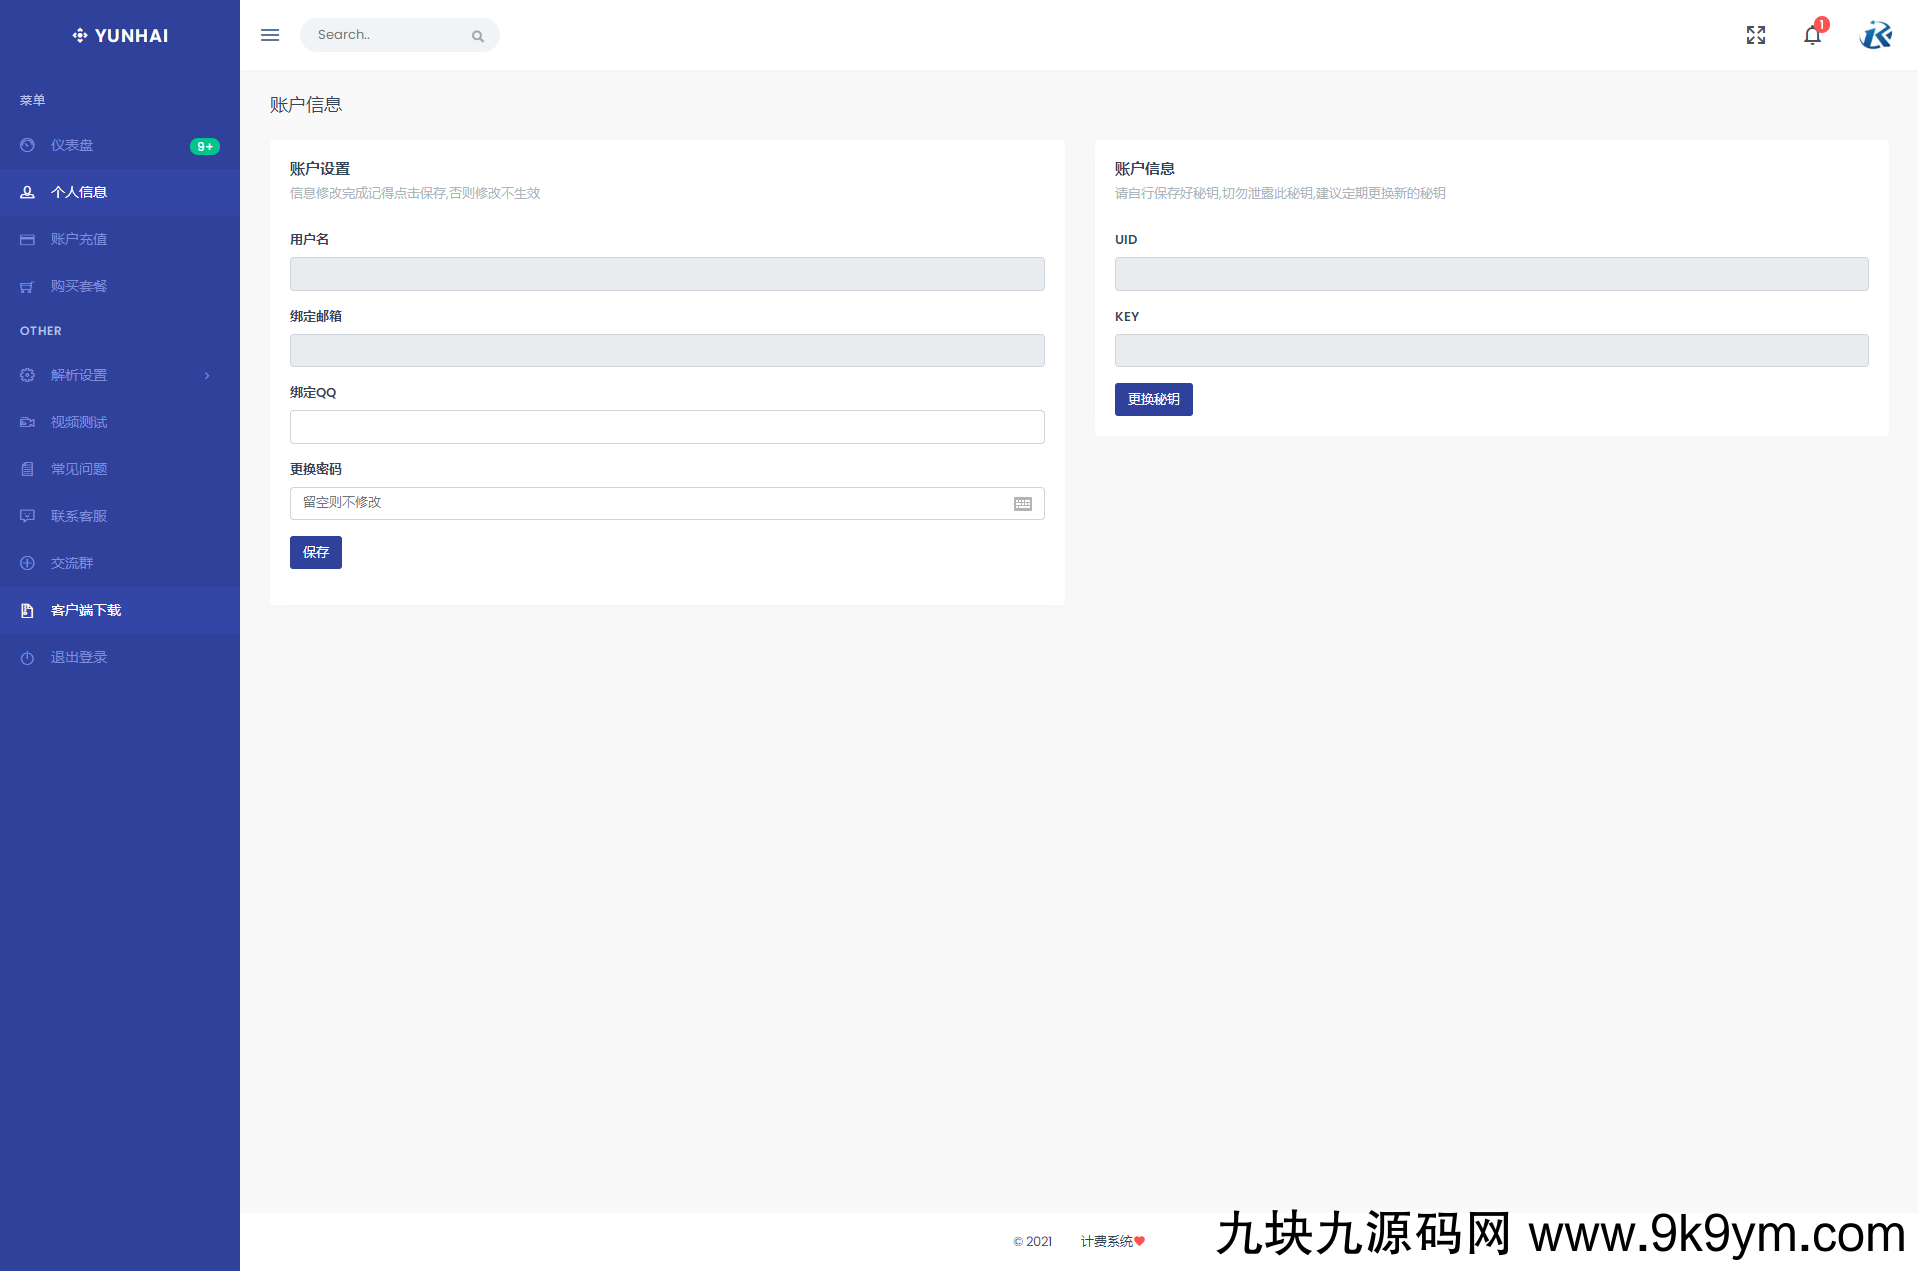Viewport: 1918px width, 1271px height.
Task: Click the 退出登录 power icon
Action: coord(27,657)
